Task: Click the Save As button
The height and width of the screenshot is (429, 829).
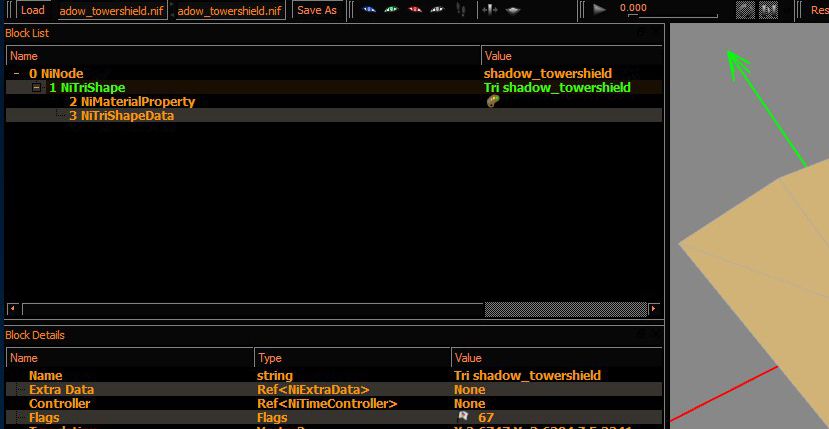Action: (317, 10)
